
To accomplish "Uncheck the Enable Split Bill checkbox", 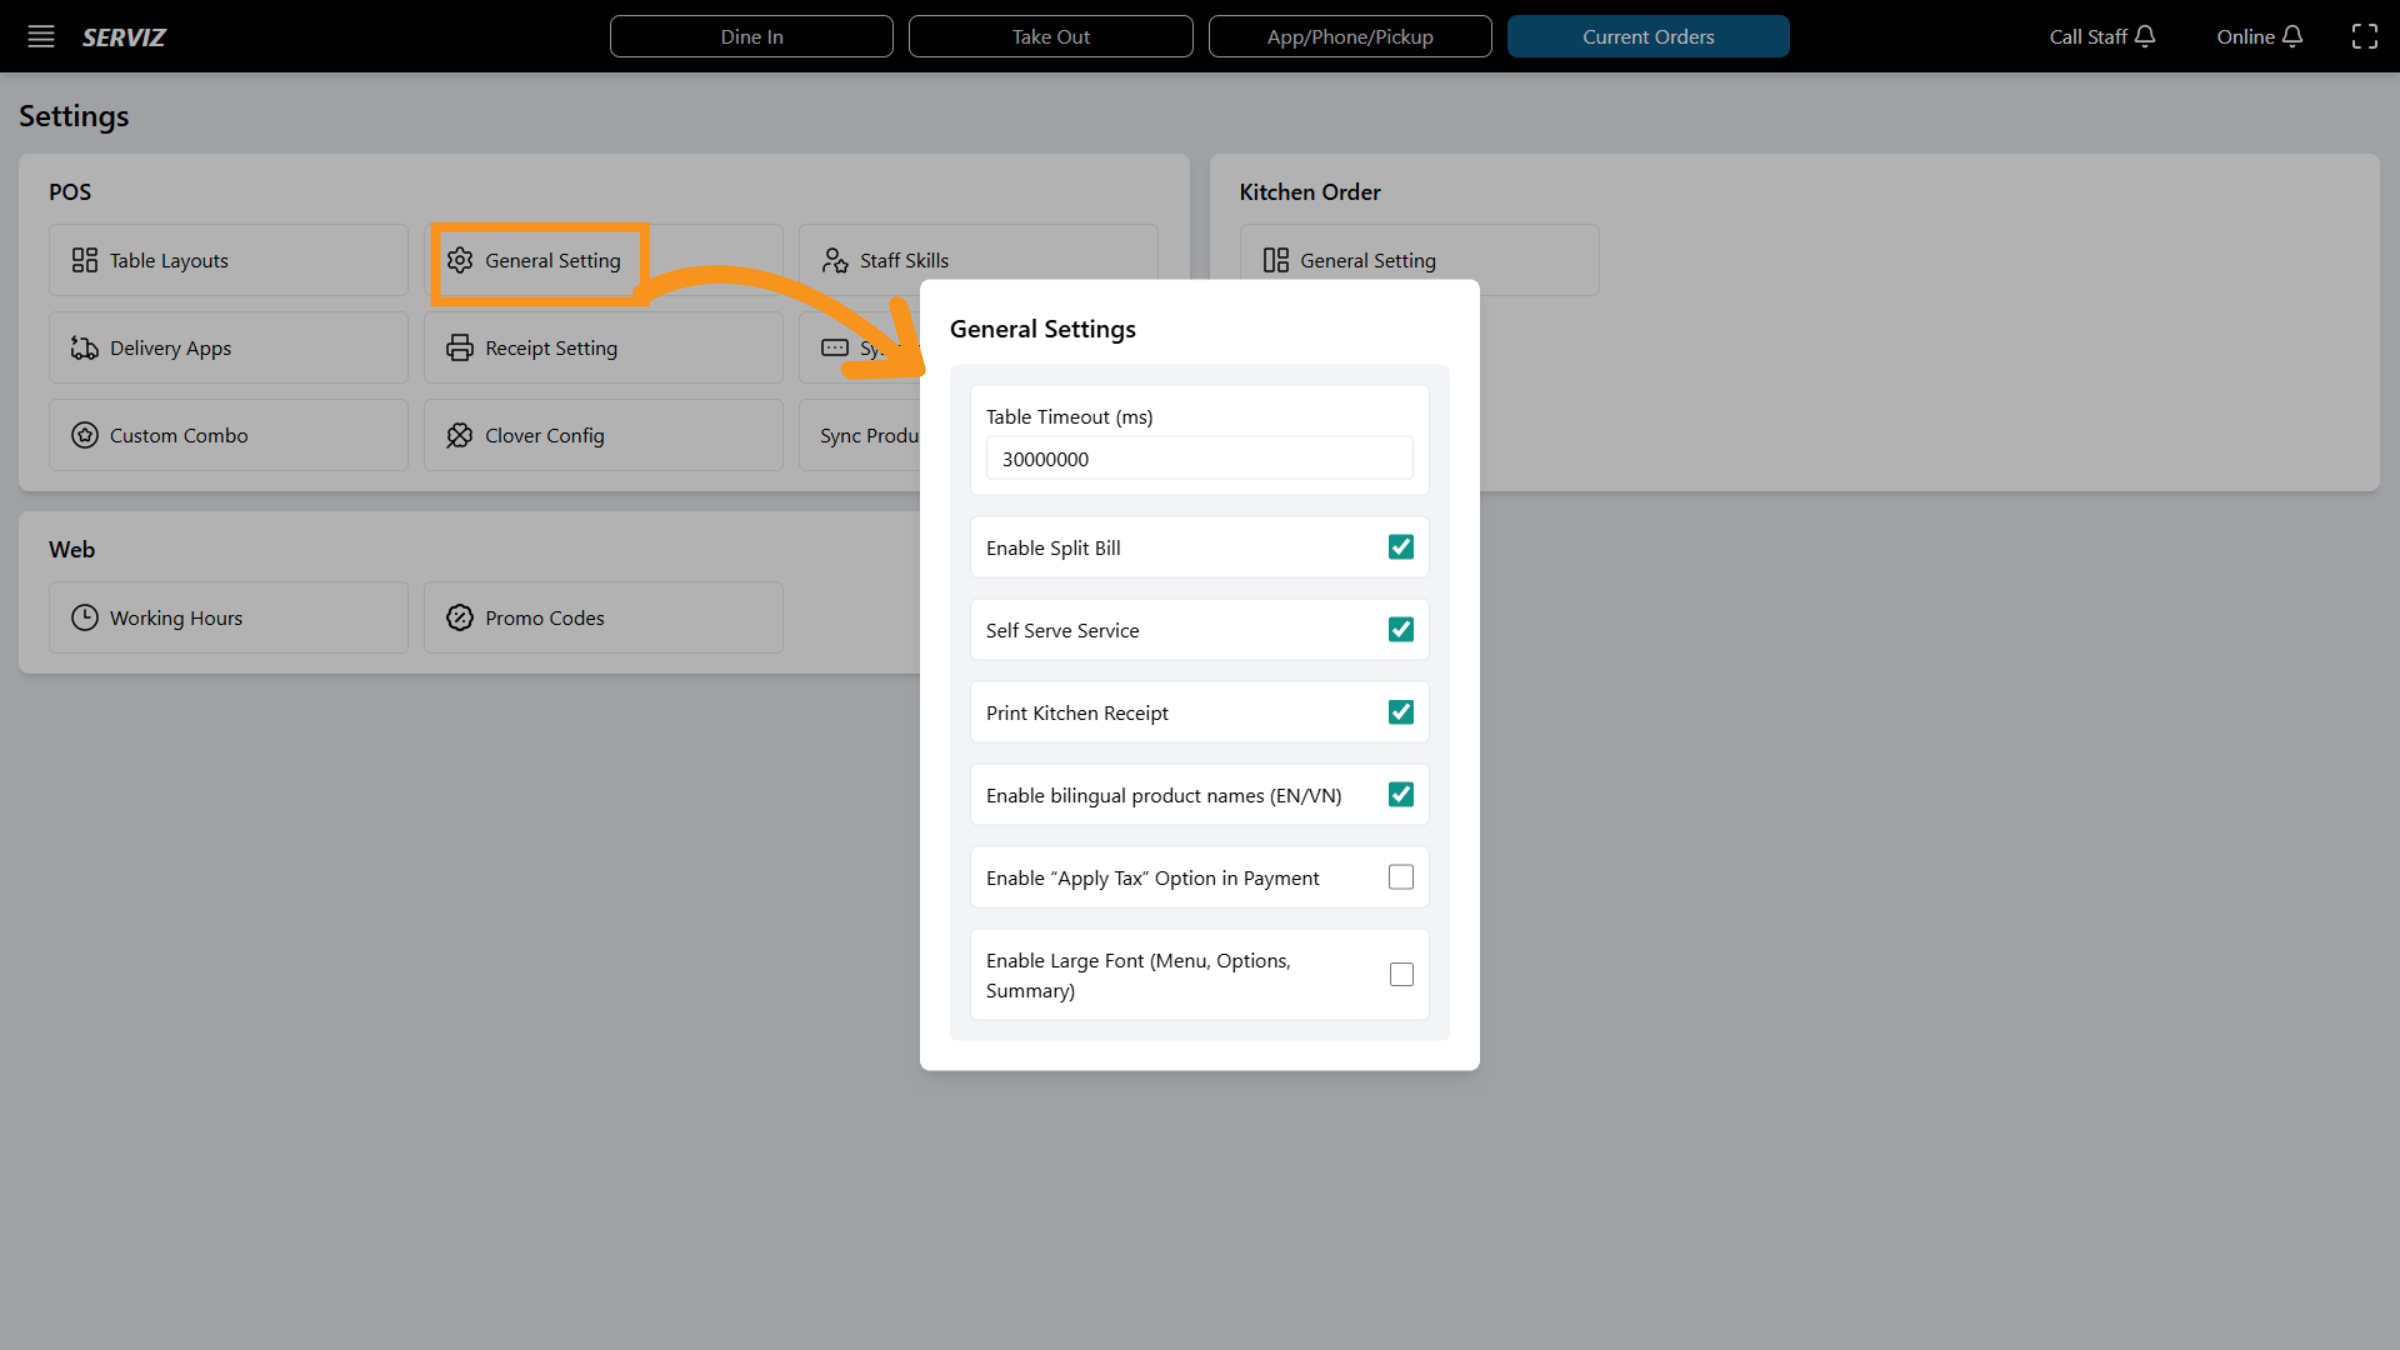I will [1401, 547].
